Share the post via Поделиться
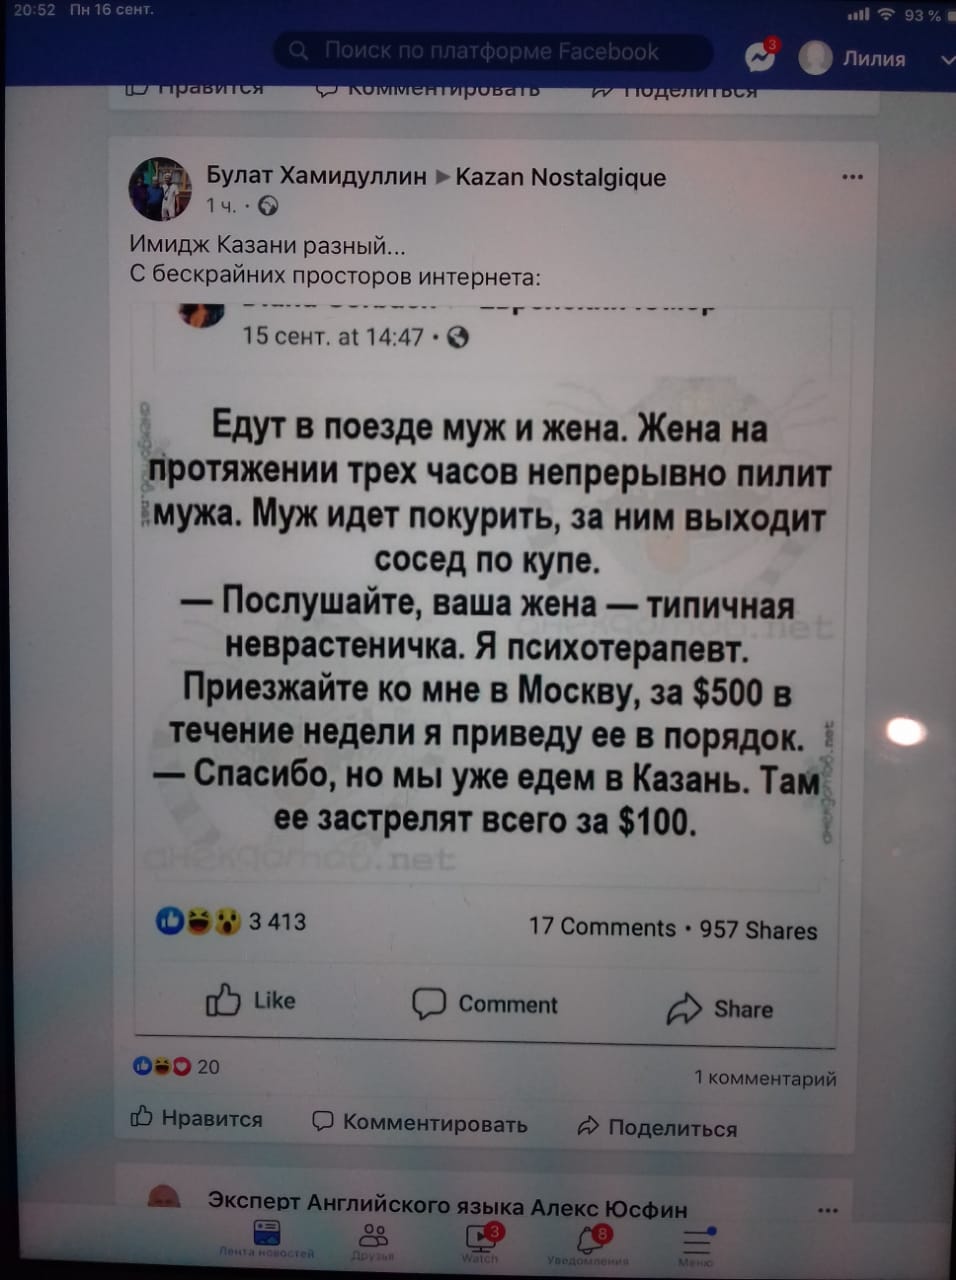 click(x=657, y=1127)
